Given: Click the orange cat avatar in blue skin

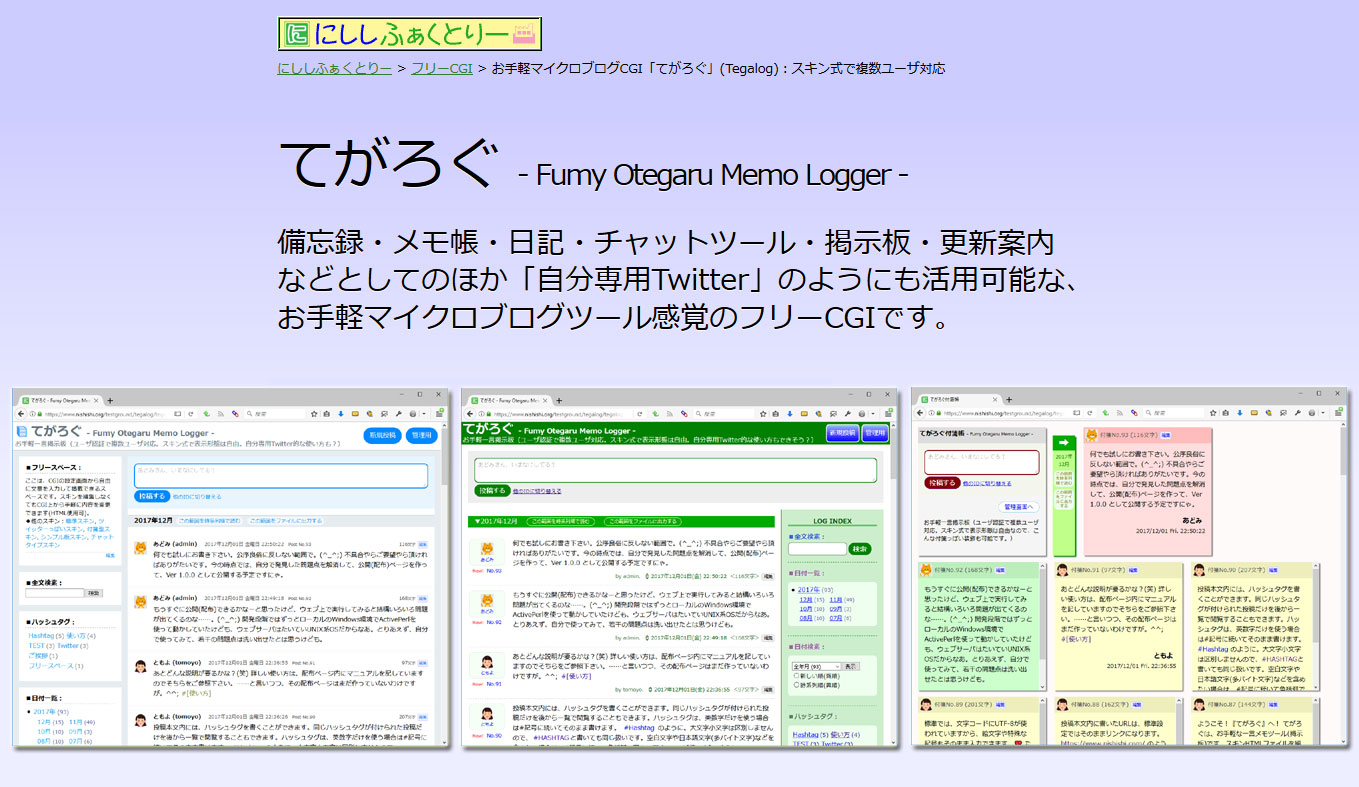Looking at the screenshot, I should pos(141,548).
